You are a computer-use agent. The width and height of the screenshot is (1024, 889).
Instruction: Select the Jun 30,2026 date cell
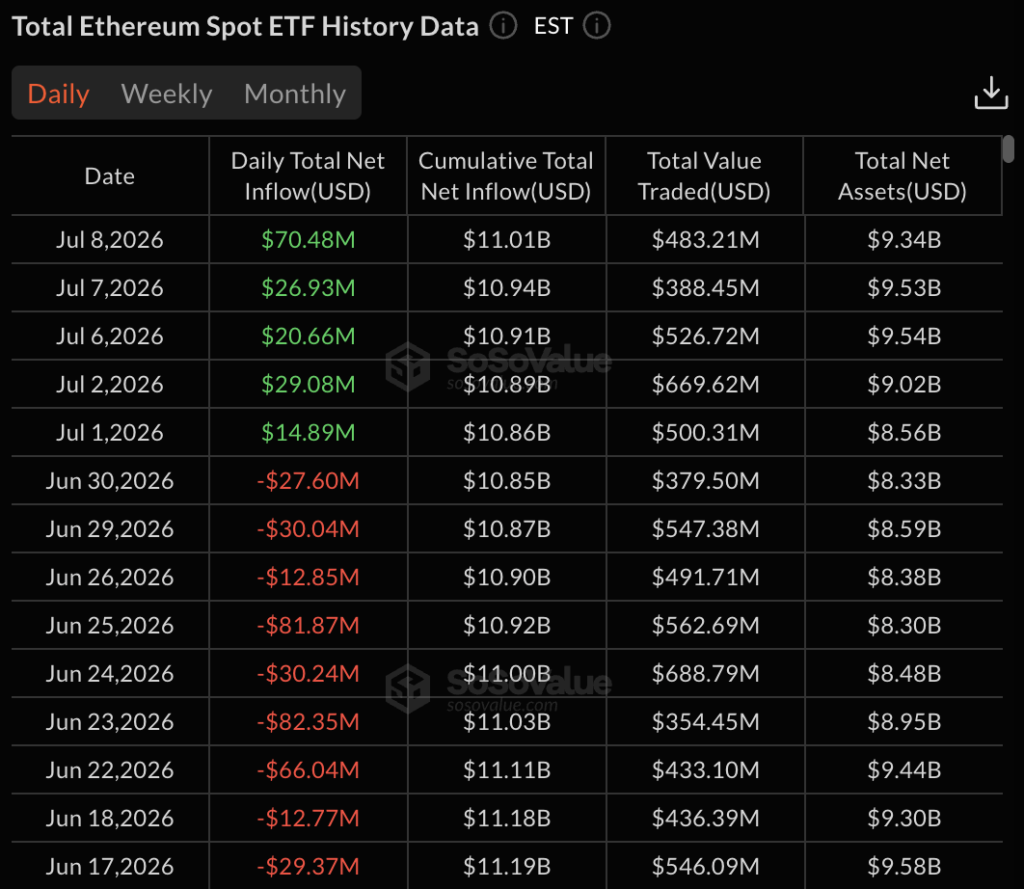[x=110, y=481]
